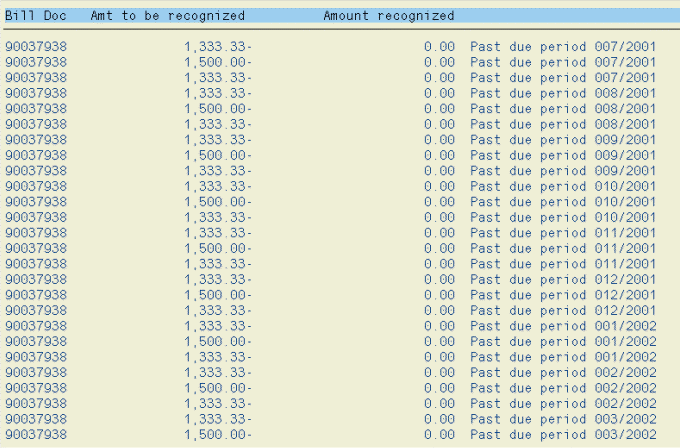The width and height of the screenshot is (680, 448).
Task: Select the 1,500.00- amount for period 002/2002
Action: pyautogui.click(x=218, y=388)
